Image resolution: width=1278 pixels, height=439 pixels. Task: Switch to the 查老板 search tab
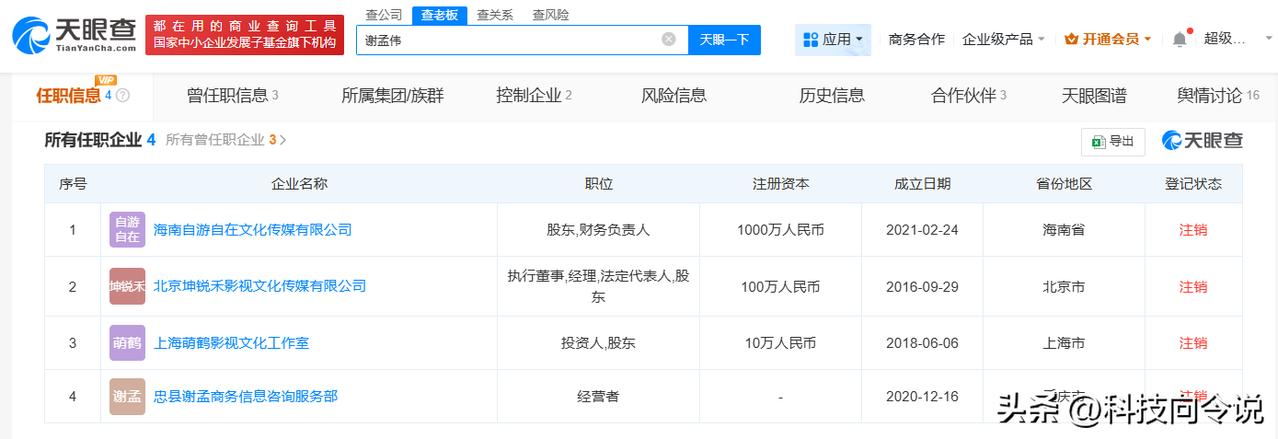439,14
